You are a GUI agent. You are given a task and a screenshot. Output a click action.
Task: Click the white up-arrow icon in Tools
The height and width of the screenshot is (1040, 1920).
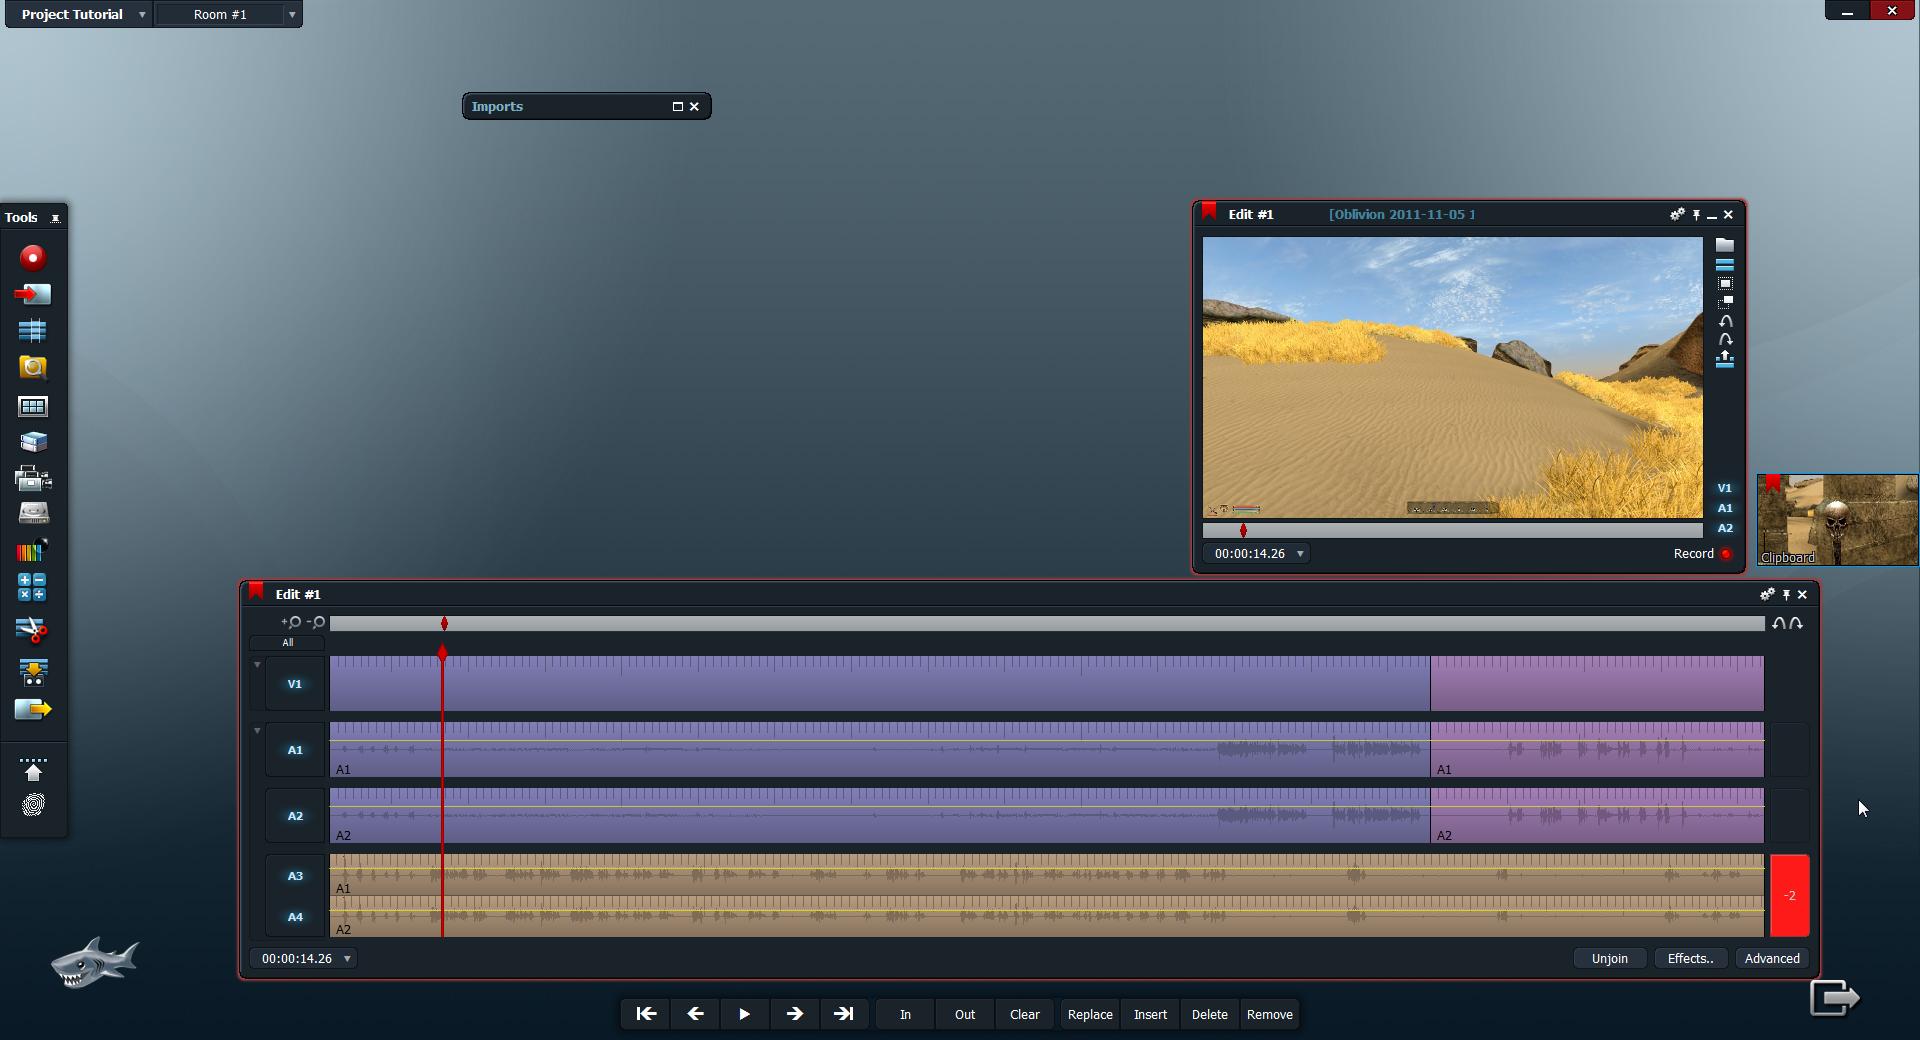[33, 770]
